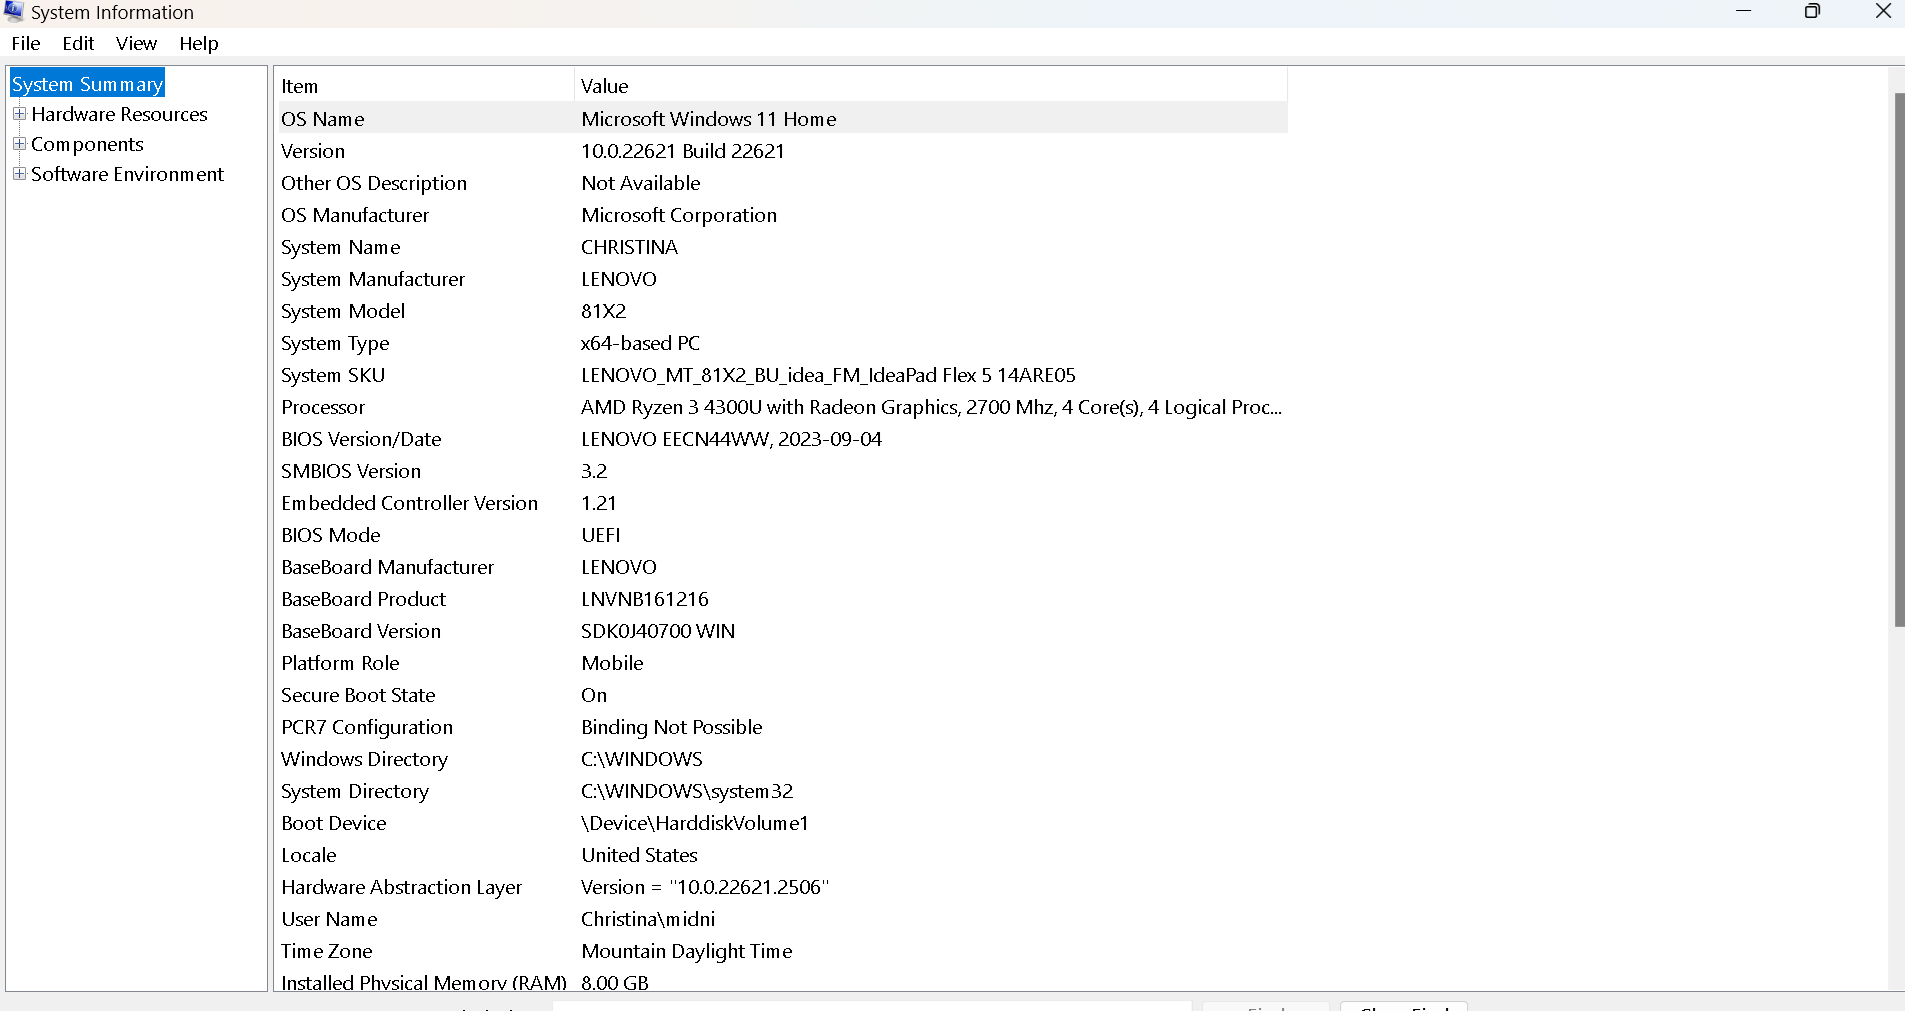The width and height of the screenshot is (1905, 1011).
Task: Select the Secure Boot State row
Action: click(x=781, y=695)
